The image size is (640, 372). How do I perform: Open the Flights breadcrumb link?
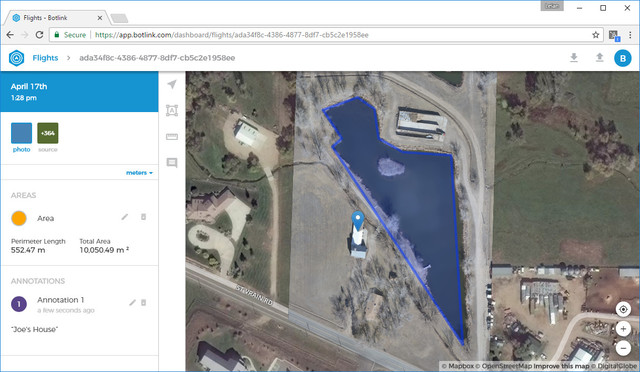click(45, 58)
